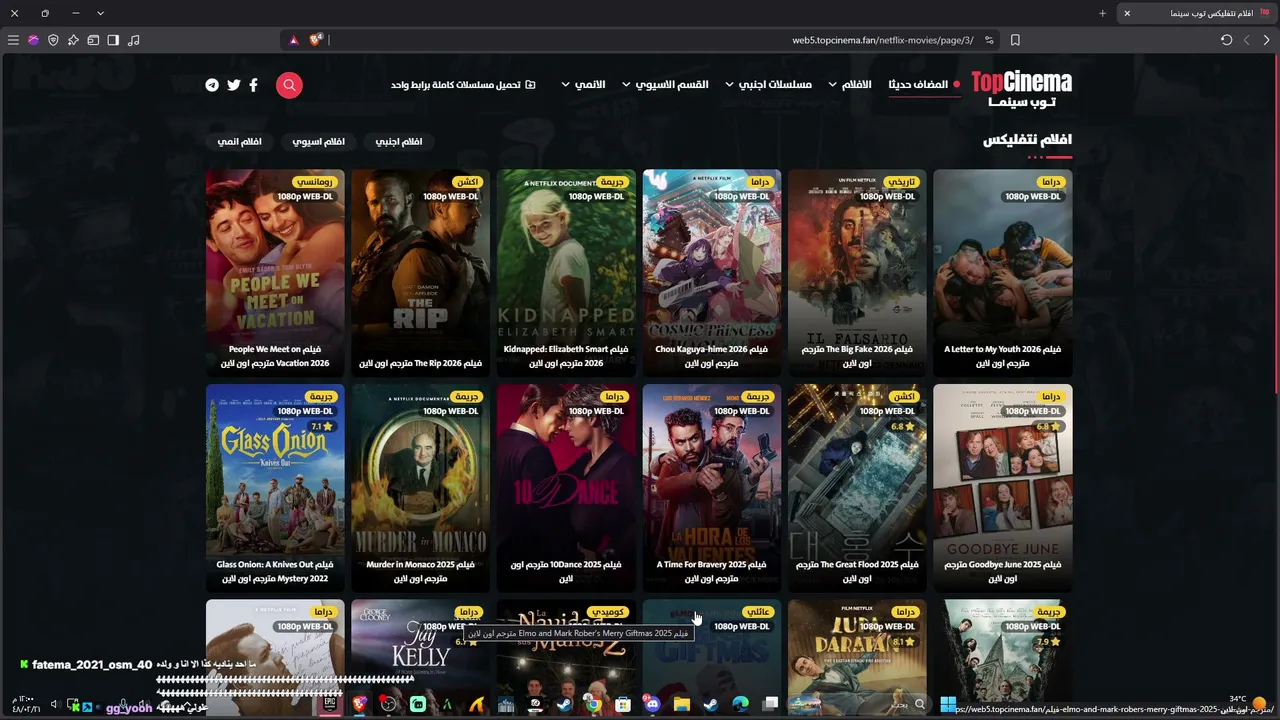Click the Brave Rewards triangle icon
1280x720 pixels.
coord(294,40)
